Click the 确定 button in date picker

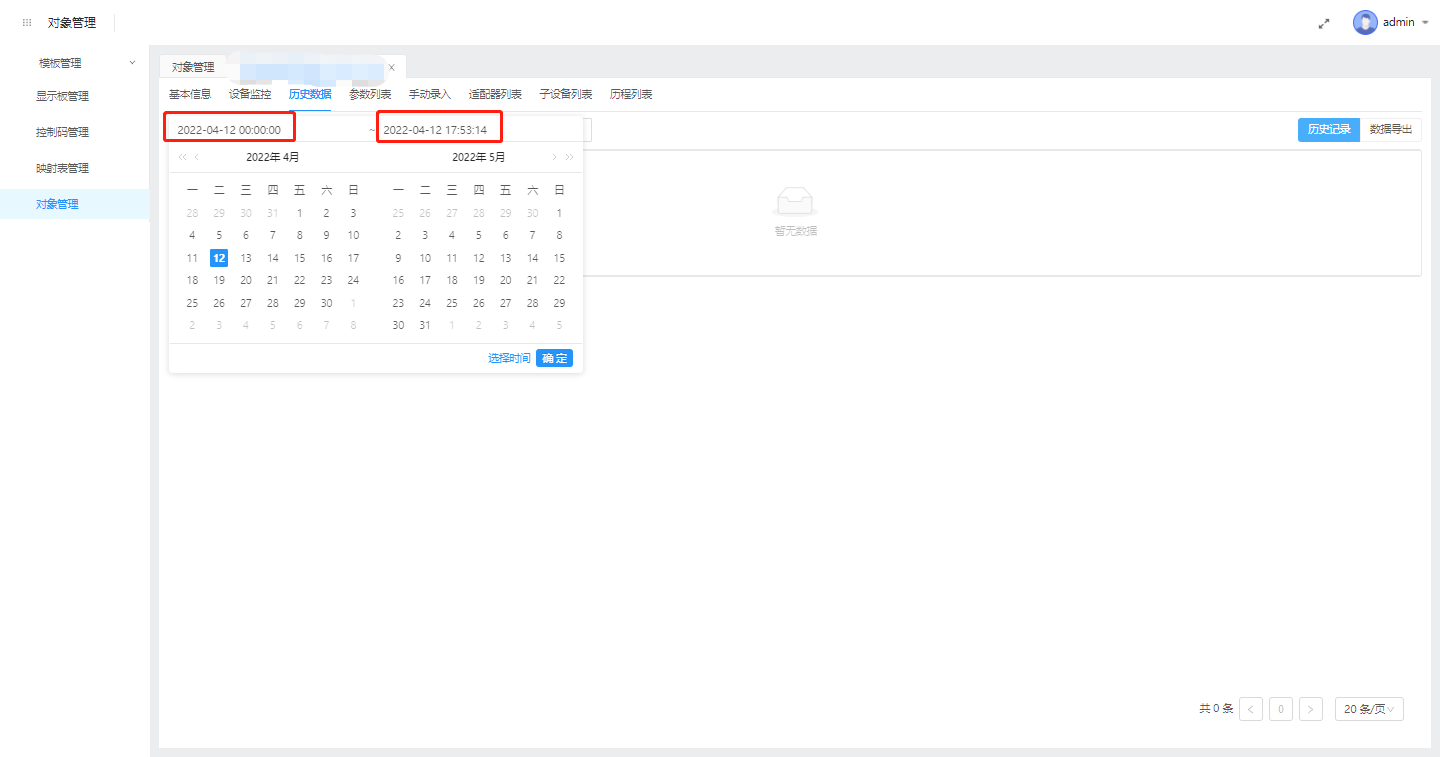point(554,358)
